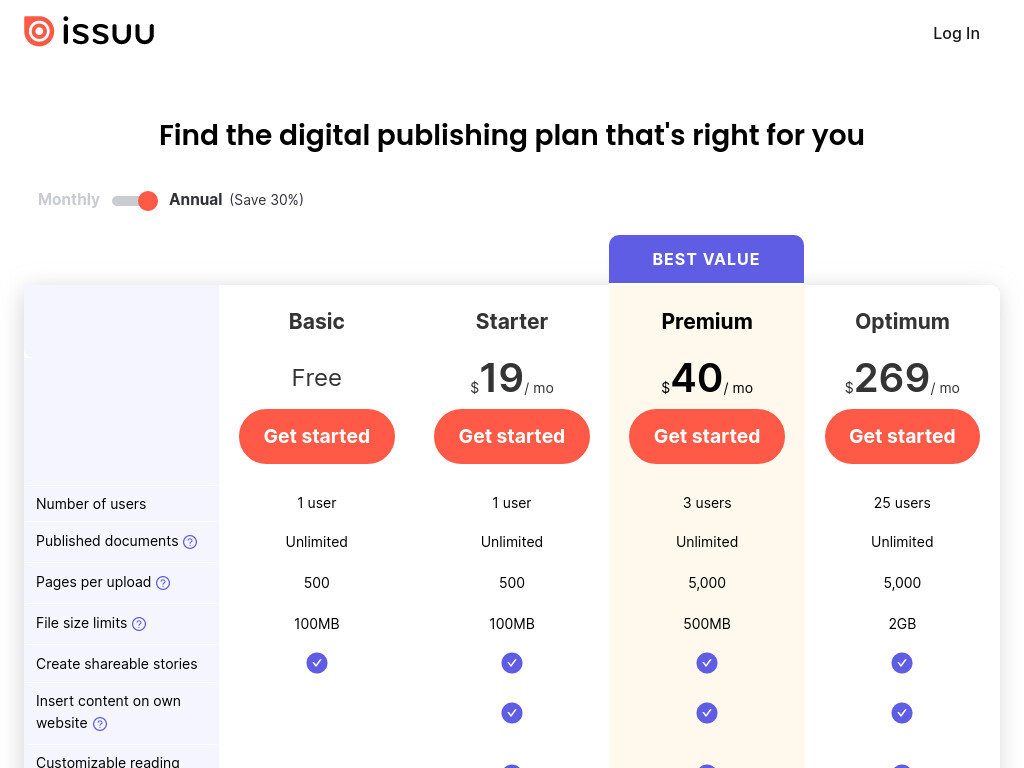Select Annual billing option
Image resolution: width=1024 pixels, height=768 pixels.
point(195,199)
